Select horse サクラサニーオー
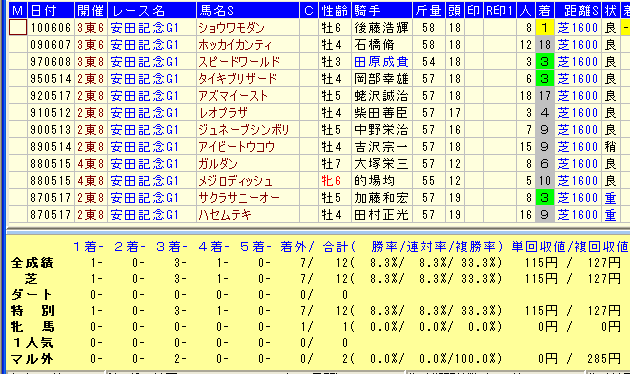 coord(239,198)
